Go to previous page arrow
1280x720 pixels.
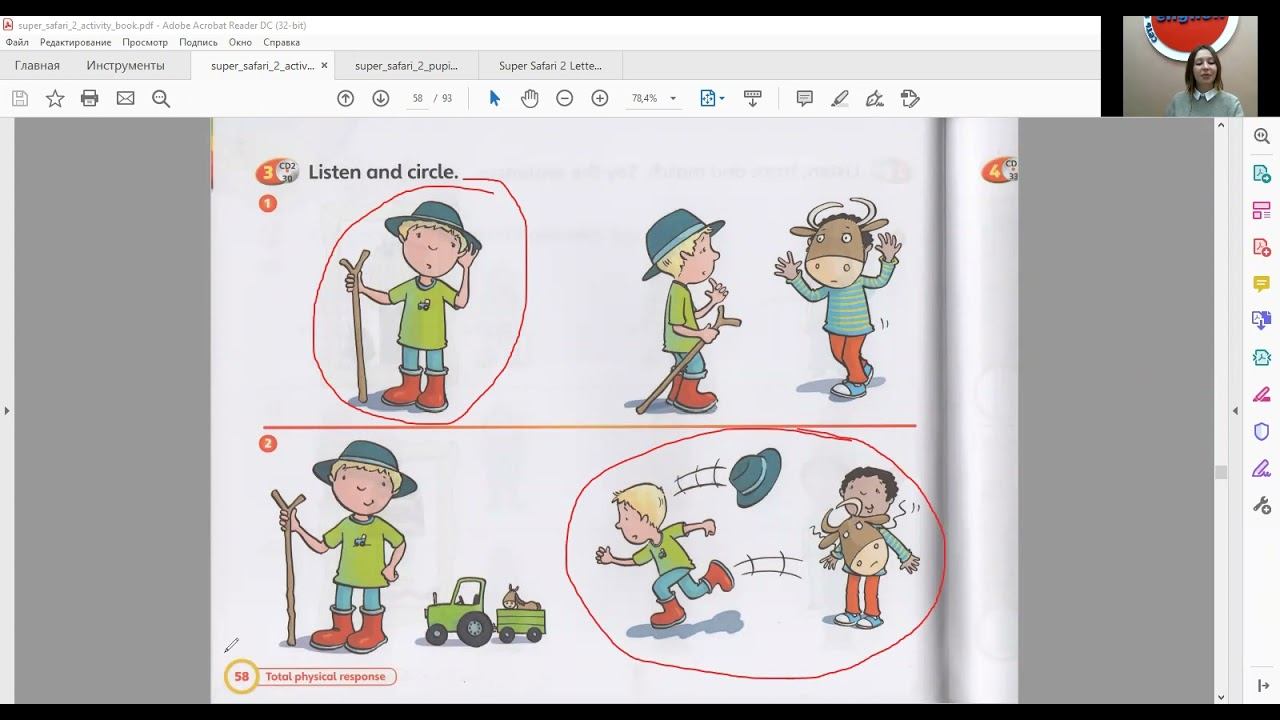[x=345, y=98]
